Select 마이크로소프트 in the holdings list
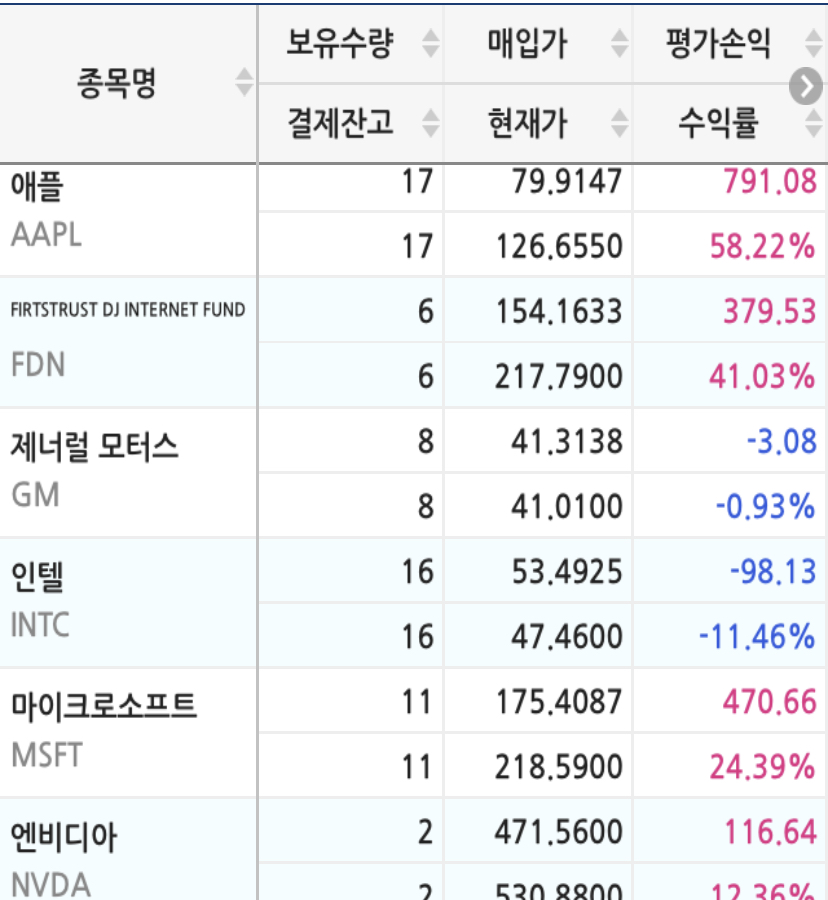The image size is (828, 900). point(104,706)
